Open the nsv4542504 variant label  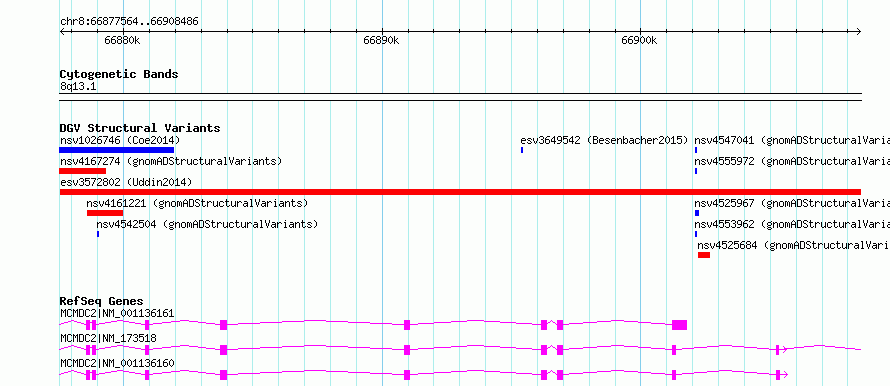pyautogui.click(x=207, y=224)
